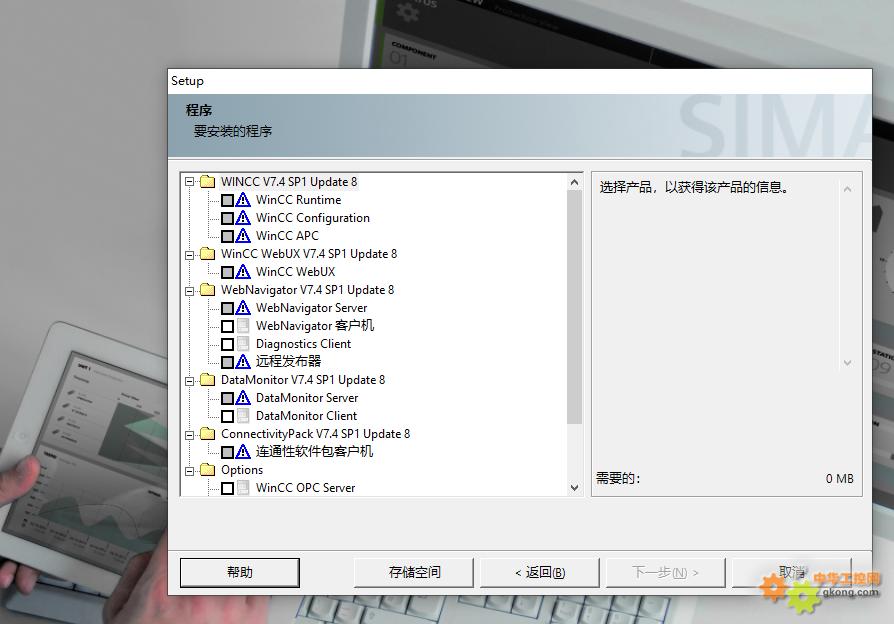Image resolution: width=894 pixels, height=624 pixels.
Task: Enable the Diagnostics Client checkbox
Action: [227, 345]
